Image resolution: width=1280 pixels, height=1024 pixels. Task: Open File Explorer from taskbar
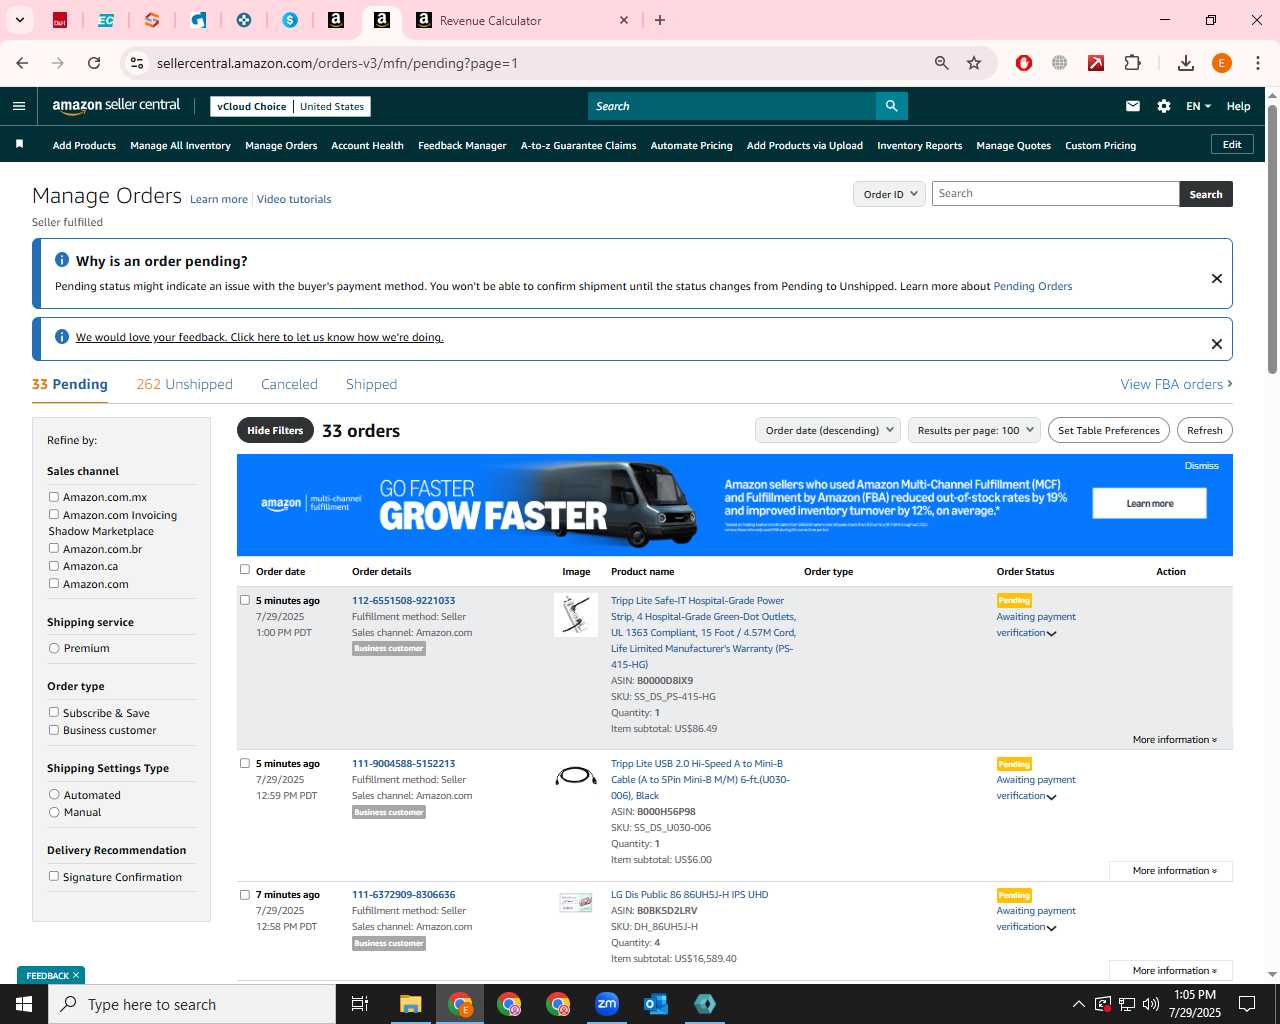(411, 1004)
